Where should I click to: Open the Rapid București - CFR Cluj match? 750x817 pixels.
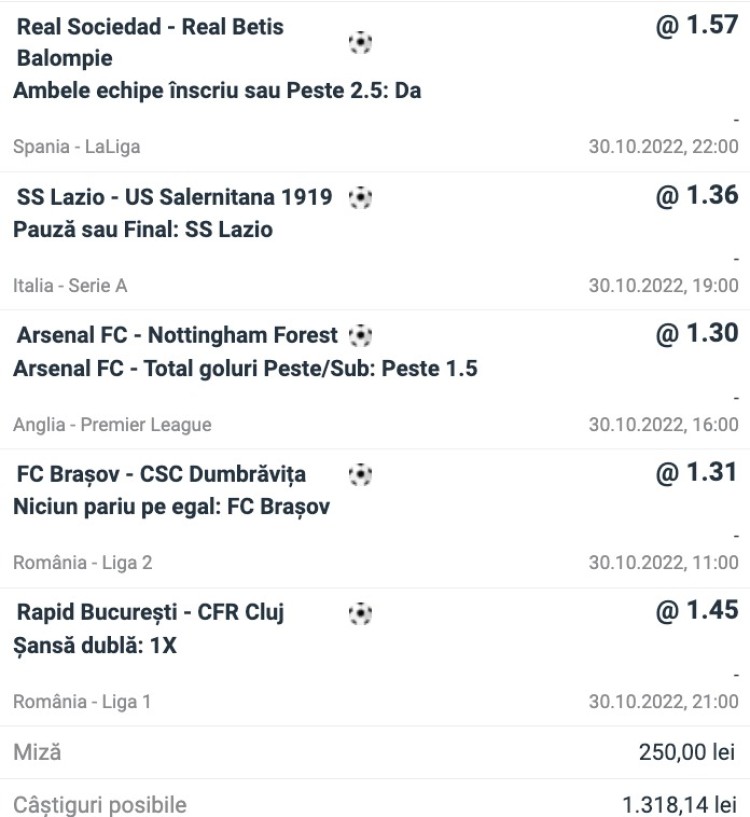(x=151, y=613)
